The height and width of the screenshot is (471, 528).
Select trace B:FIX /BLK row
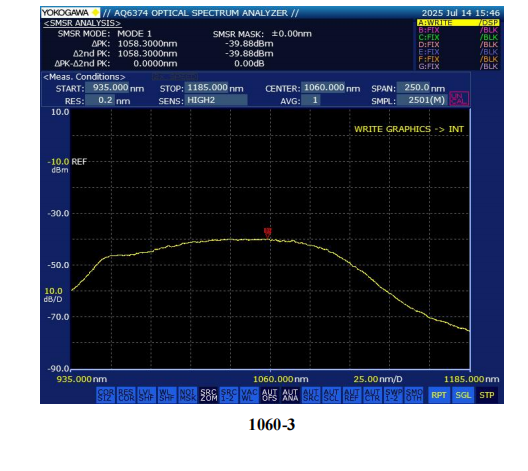pyautogui.click(x=458, y=30)
